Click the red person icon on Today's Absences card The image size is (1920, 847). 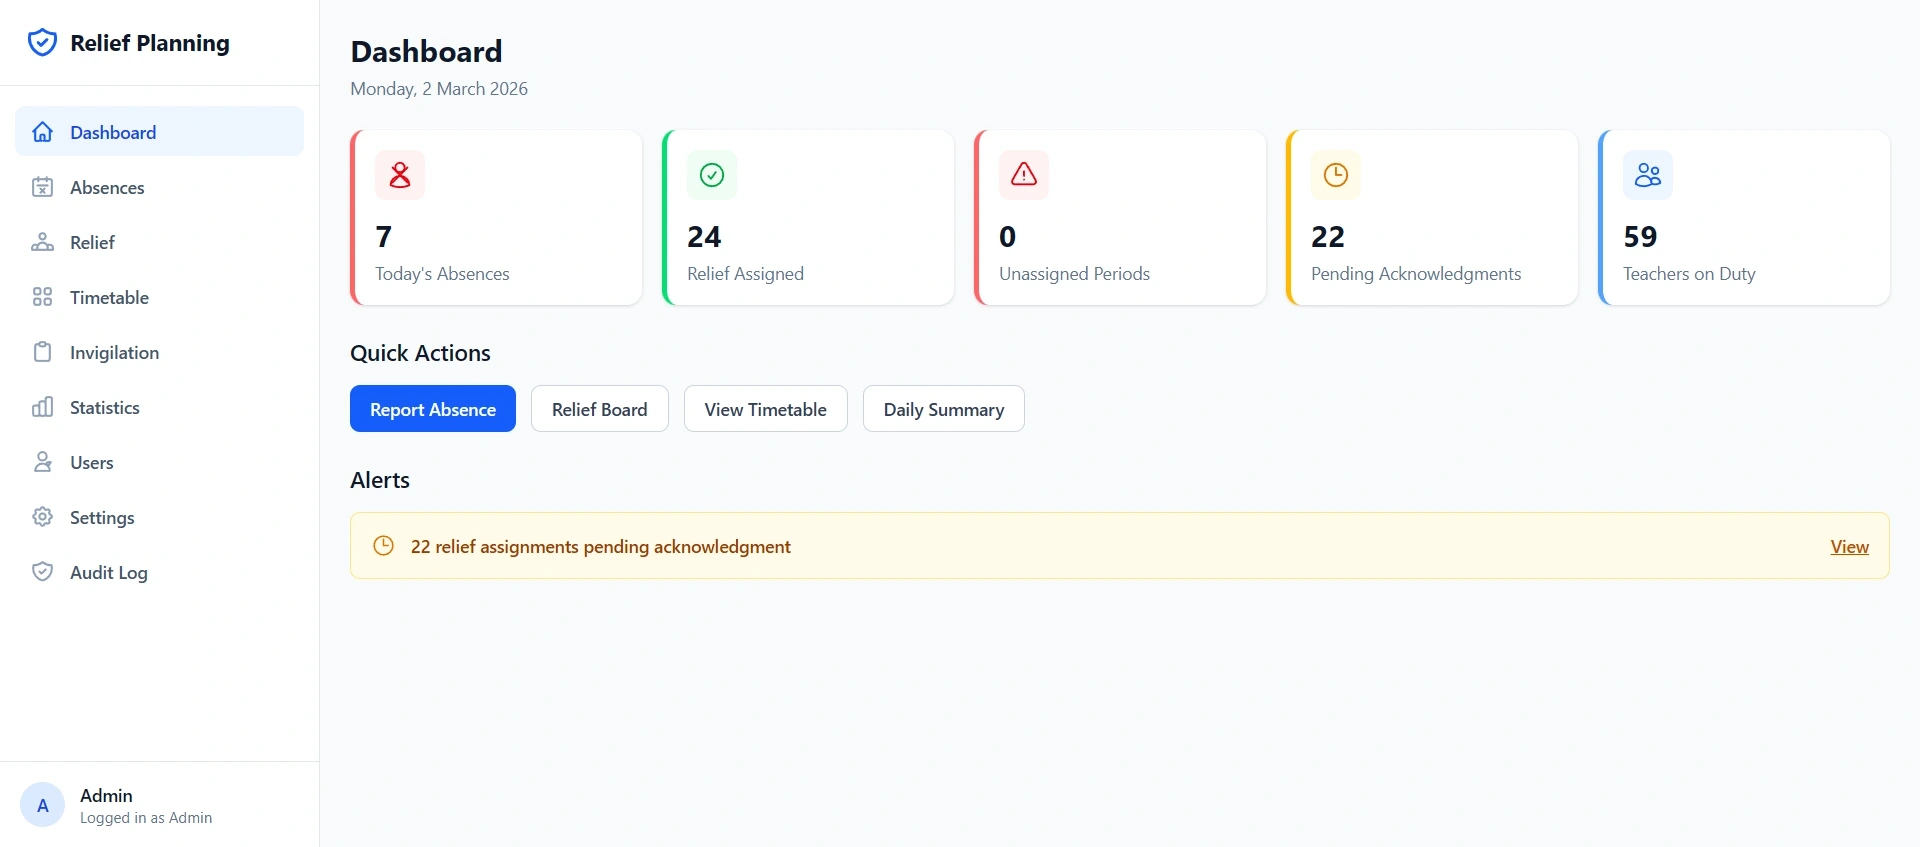click(400, 175)
